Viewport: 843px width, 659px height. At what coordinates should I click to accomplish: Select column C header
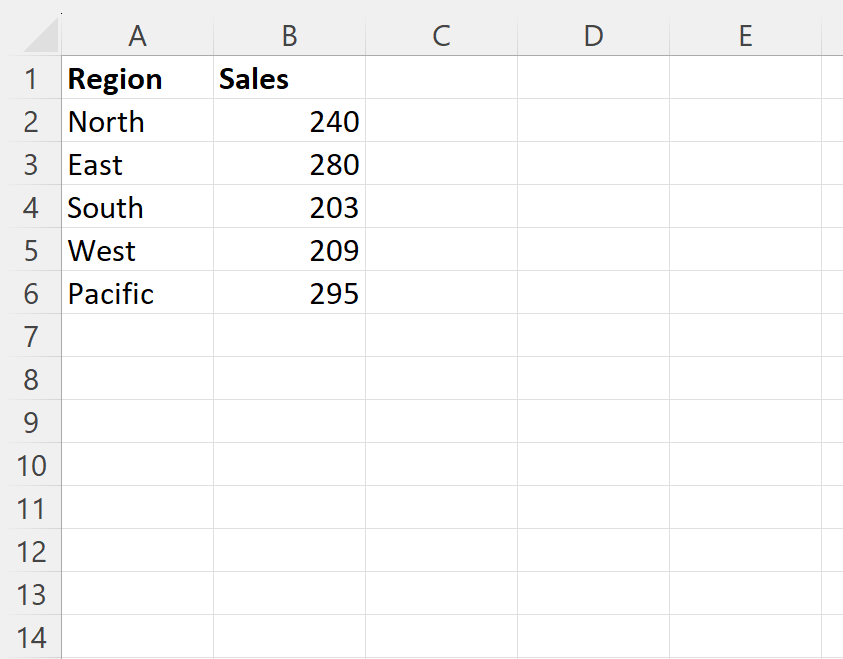pyautogui.click(x=441, y=36)
